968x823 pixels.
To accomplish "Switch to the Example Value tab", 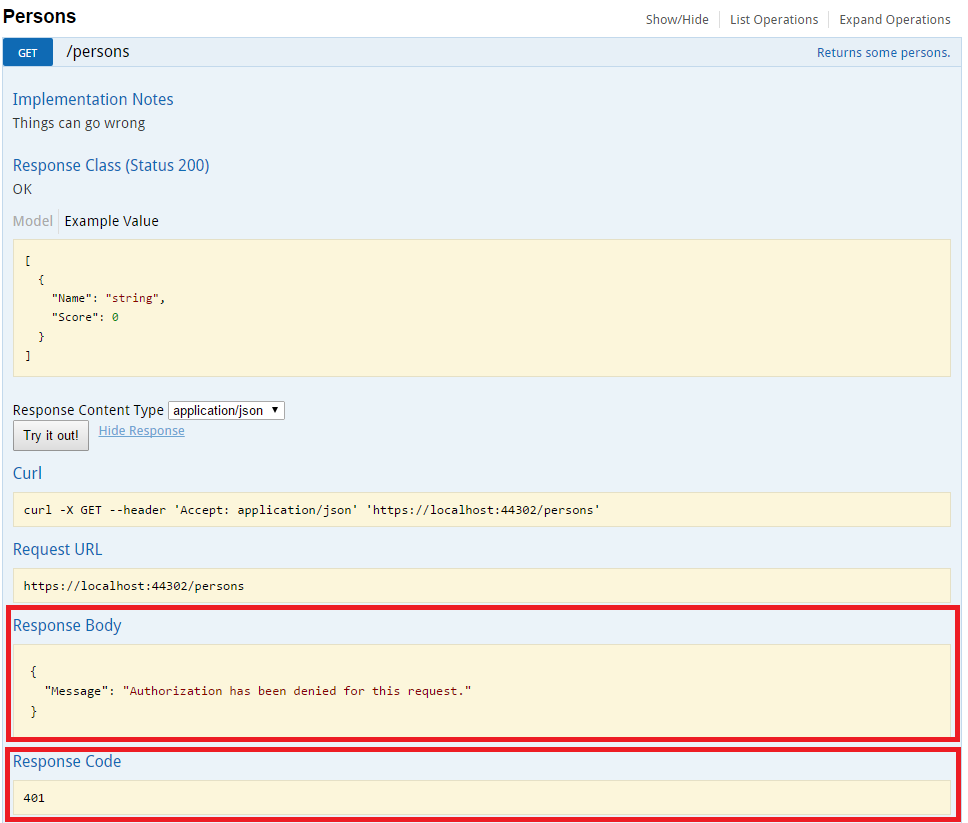I will 112,221.
